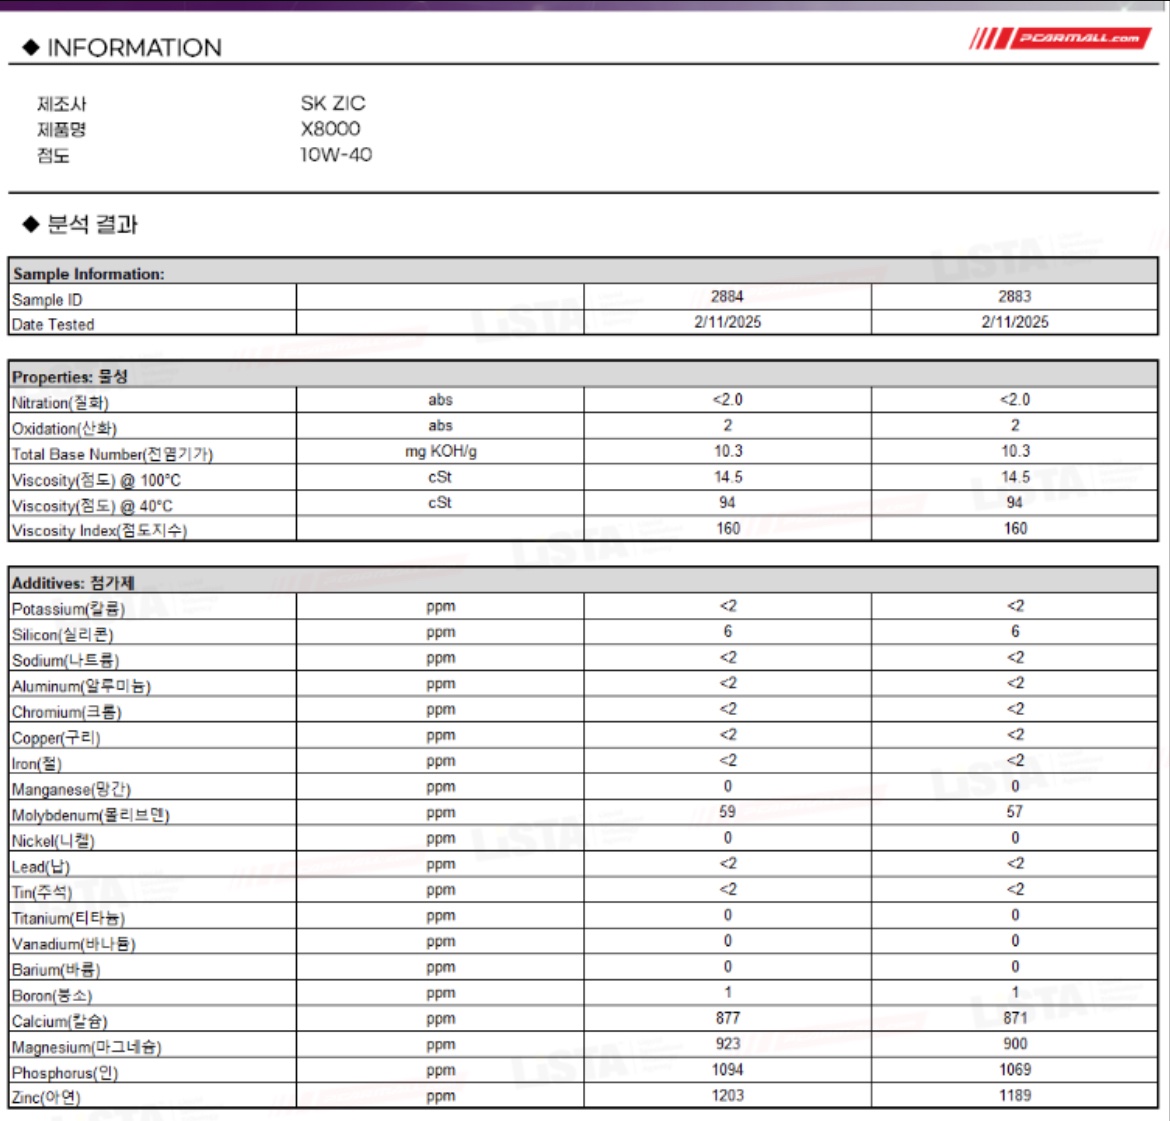This screenshot has height=1121, width=1170.
Task: Click the 제조사 label
Action: [62, 104]
